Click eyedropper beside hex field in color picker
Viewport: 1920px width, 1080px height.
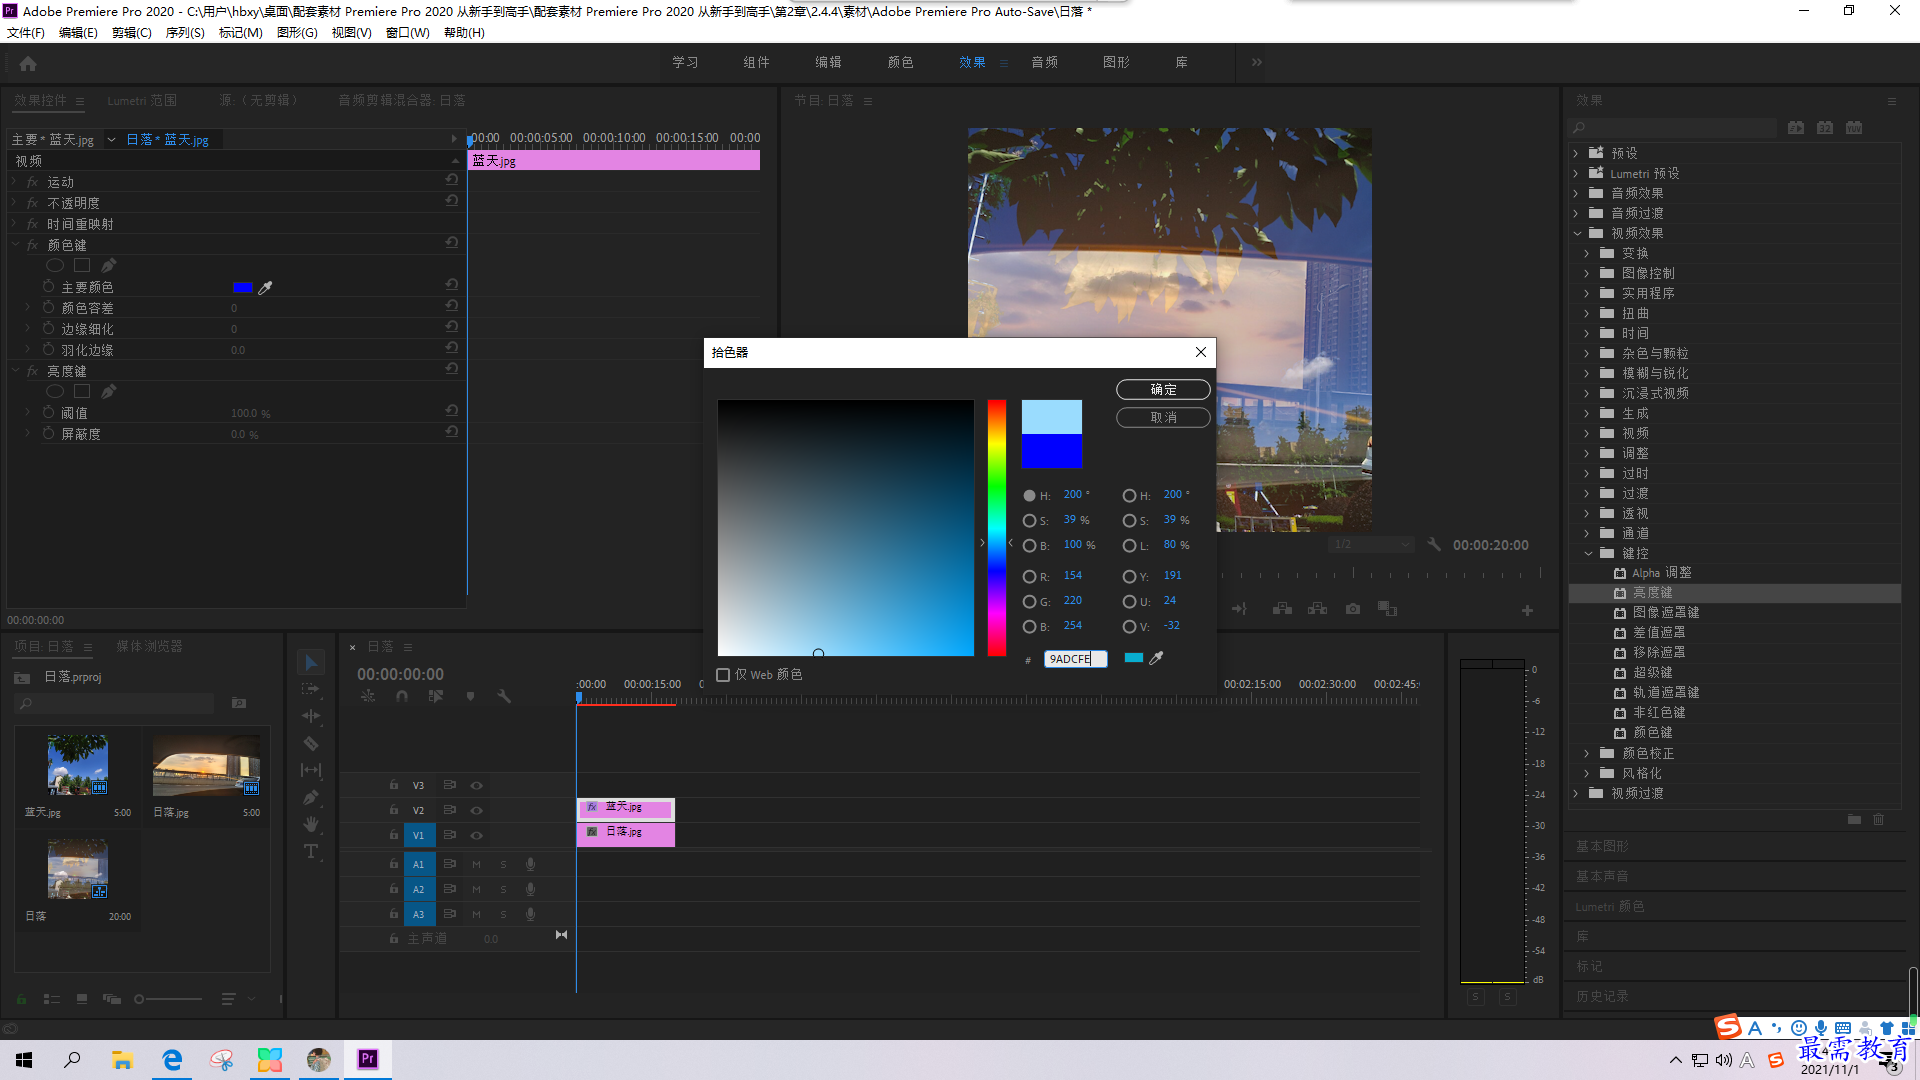click(x=1156, y=658)
